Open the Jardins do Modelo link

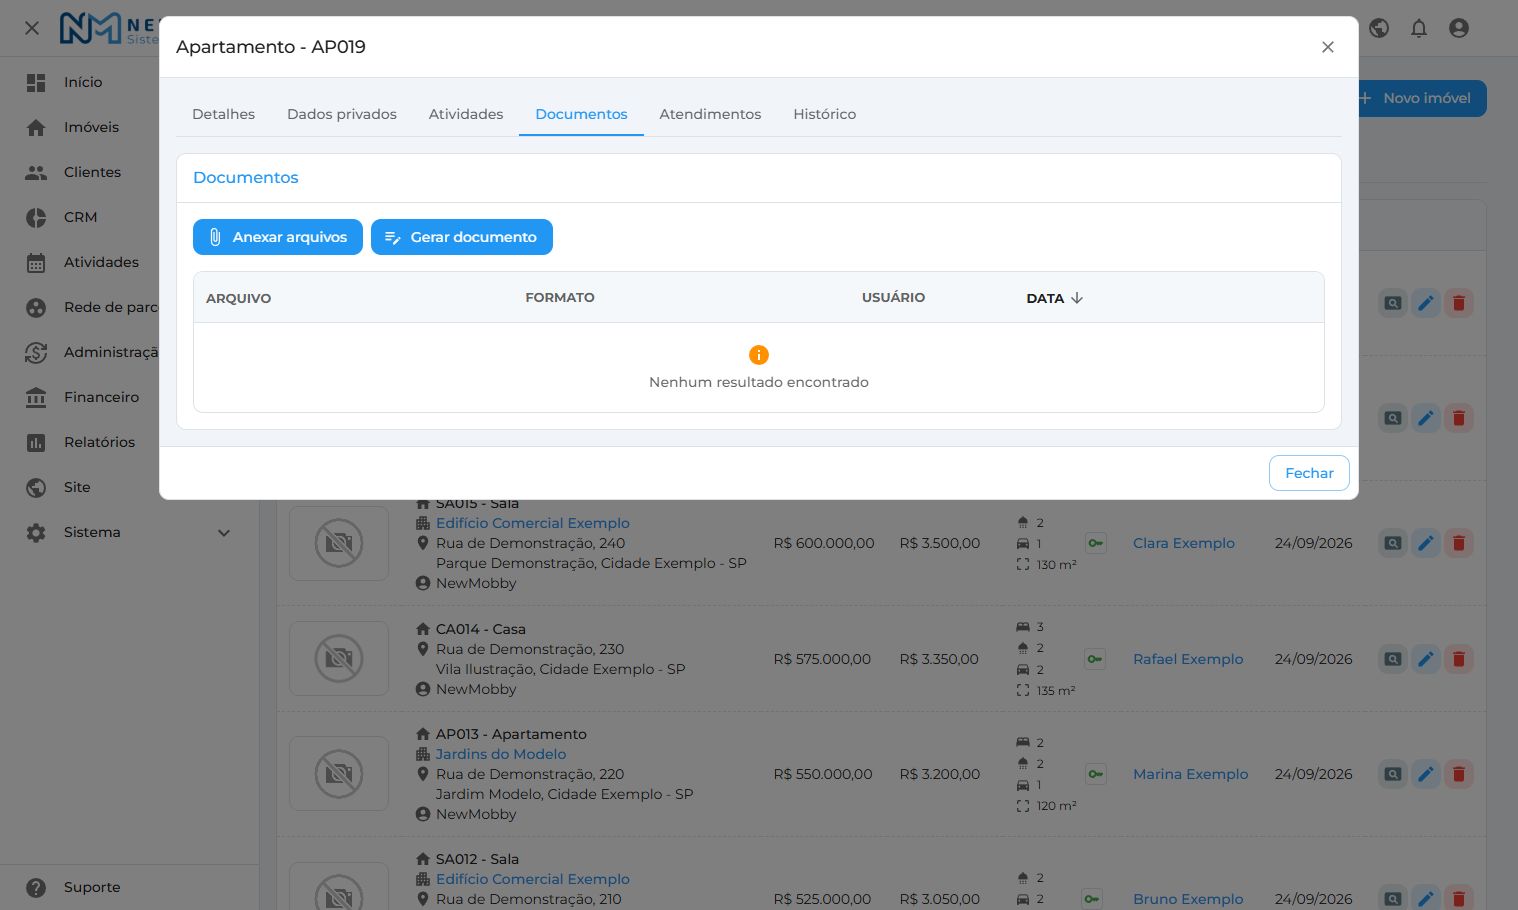coord(501,754)
